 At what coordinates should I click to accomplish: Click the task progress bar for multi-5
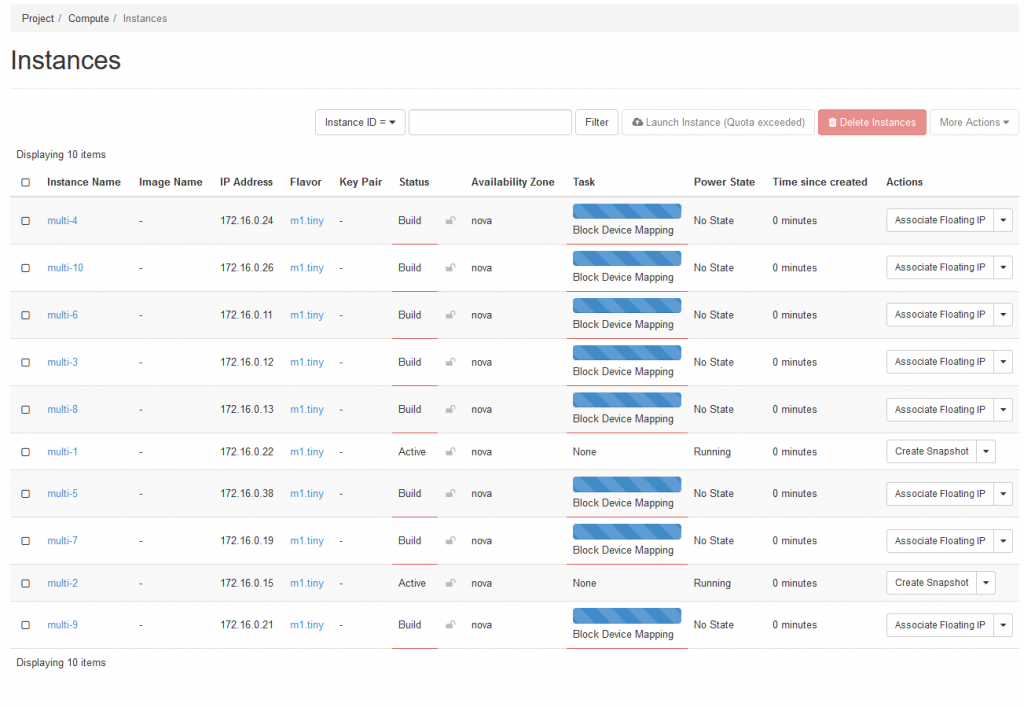(627, 484)
